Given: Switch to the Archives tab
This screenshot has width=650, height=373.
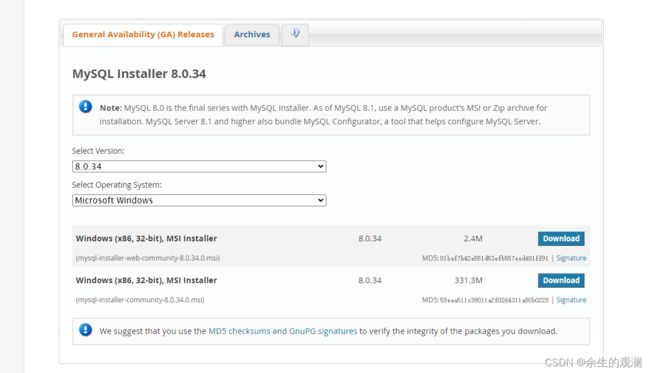Looking at the screenshot, I should click(252, 35).
